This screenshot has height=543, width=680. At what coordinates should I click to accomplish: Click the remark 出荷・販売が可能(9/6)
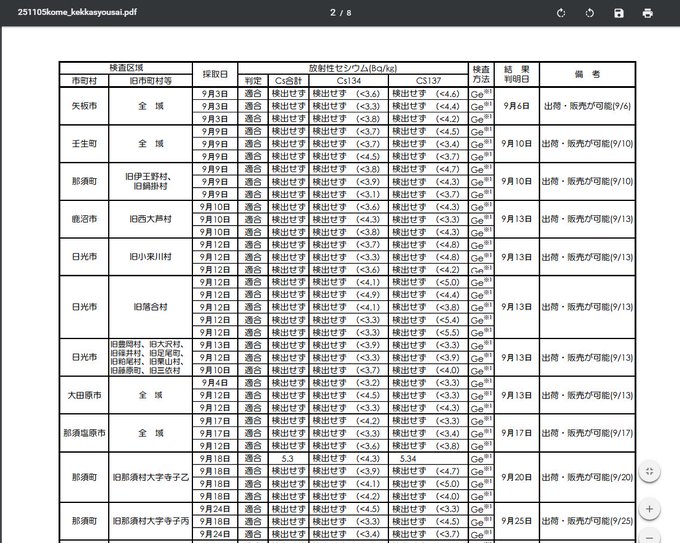click(x=587, y=106)
